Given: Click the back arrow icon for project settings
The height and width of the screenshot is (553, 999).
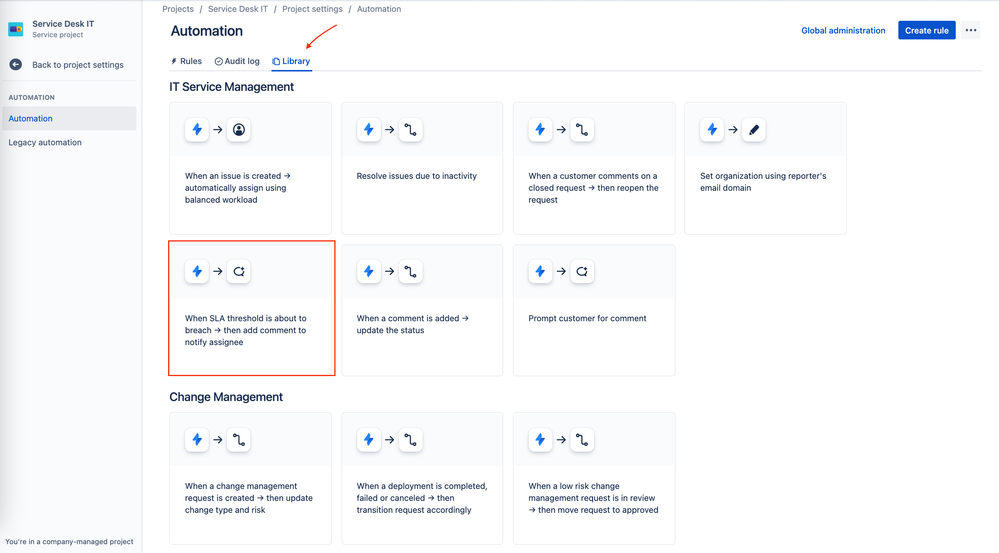Looking at the screenshot, I should pos(16,64).
